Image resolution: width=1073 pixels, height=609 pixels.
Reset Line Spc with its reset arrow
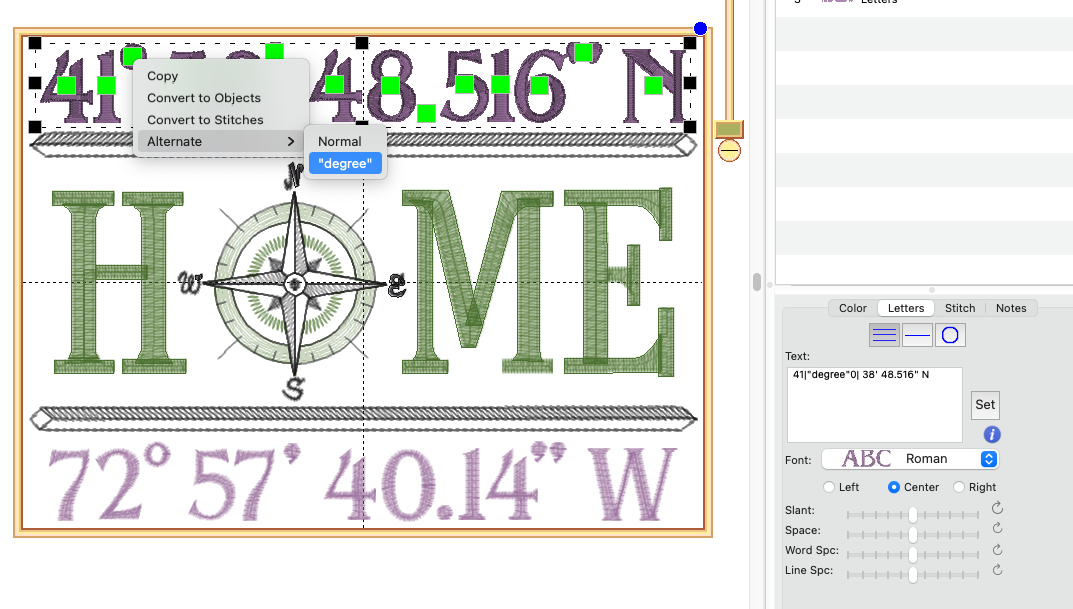tap(997, 570)
